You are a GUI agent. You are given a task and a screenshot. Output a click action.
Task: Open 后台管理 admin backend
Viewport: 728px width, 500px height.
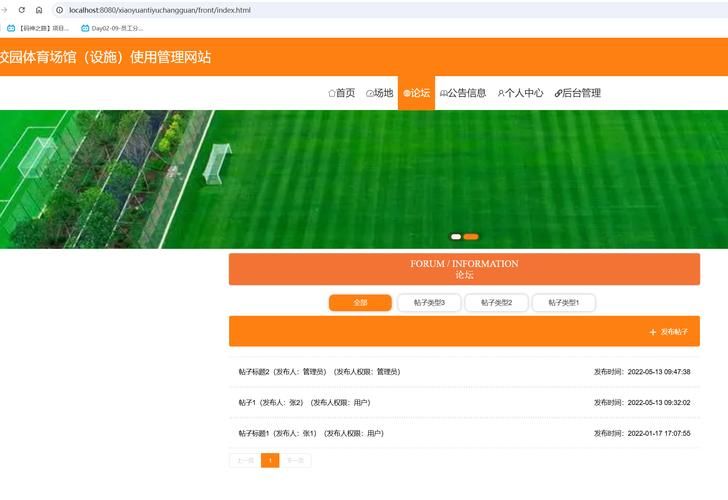[x=577, y=93]
